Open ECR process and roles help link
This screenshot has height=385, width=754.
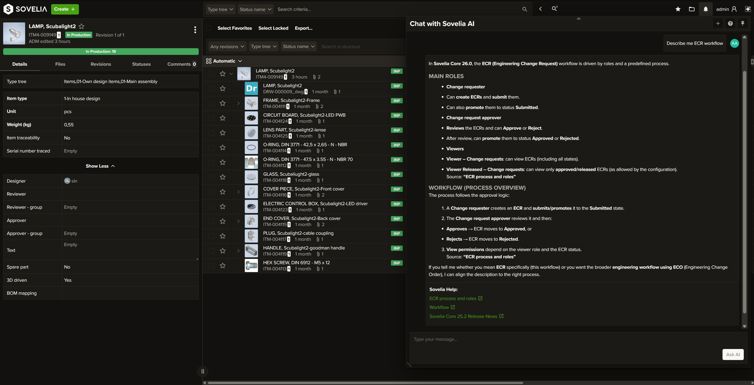[455, 298]
